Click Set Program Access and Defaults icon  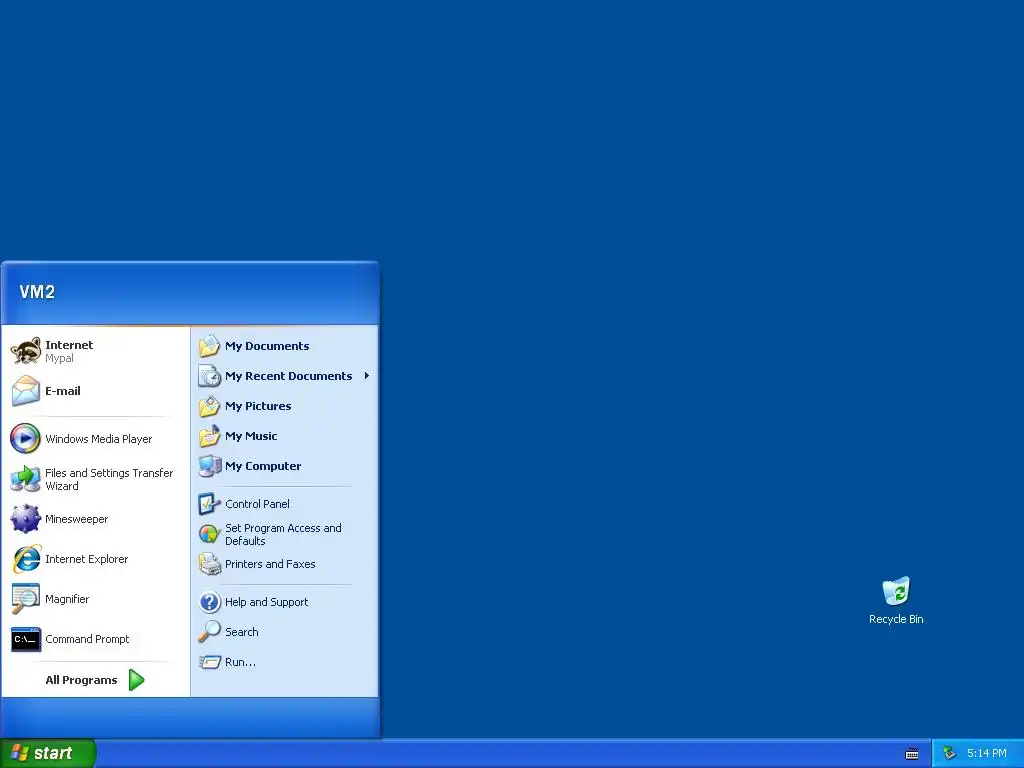210,534
